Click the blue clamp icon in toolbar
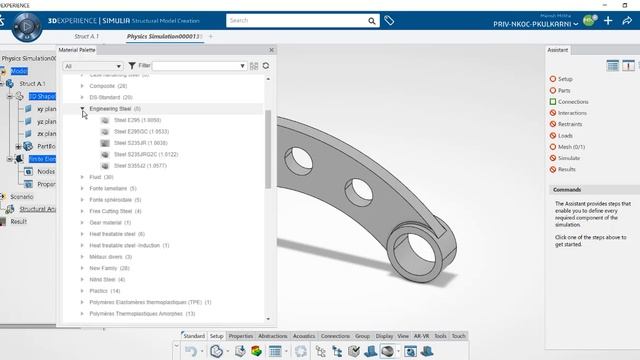 (x=371, y=351)
